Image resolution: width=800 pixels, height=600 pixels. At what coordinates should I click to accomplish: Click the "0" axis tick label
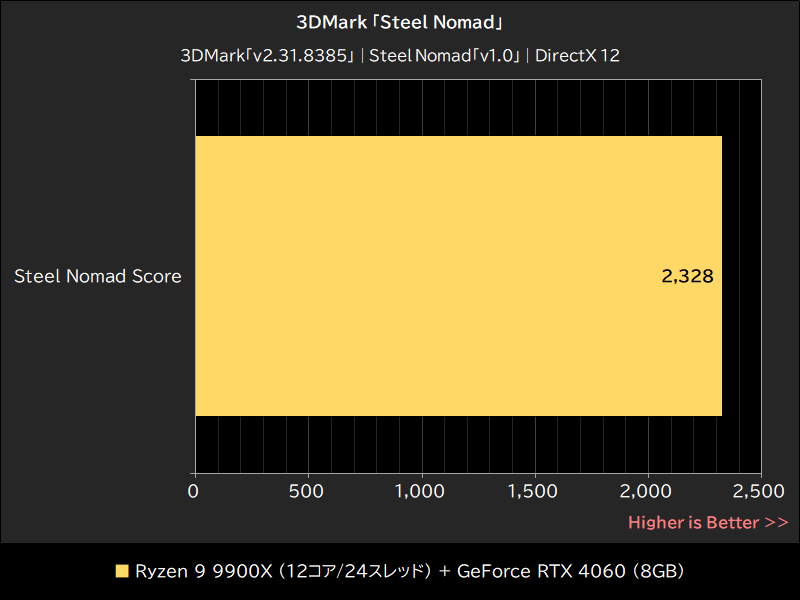click(193, 492)
